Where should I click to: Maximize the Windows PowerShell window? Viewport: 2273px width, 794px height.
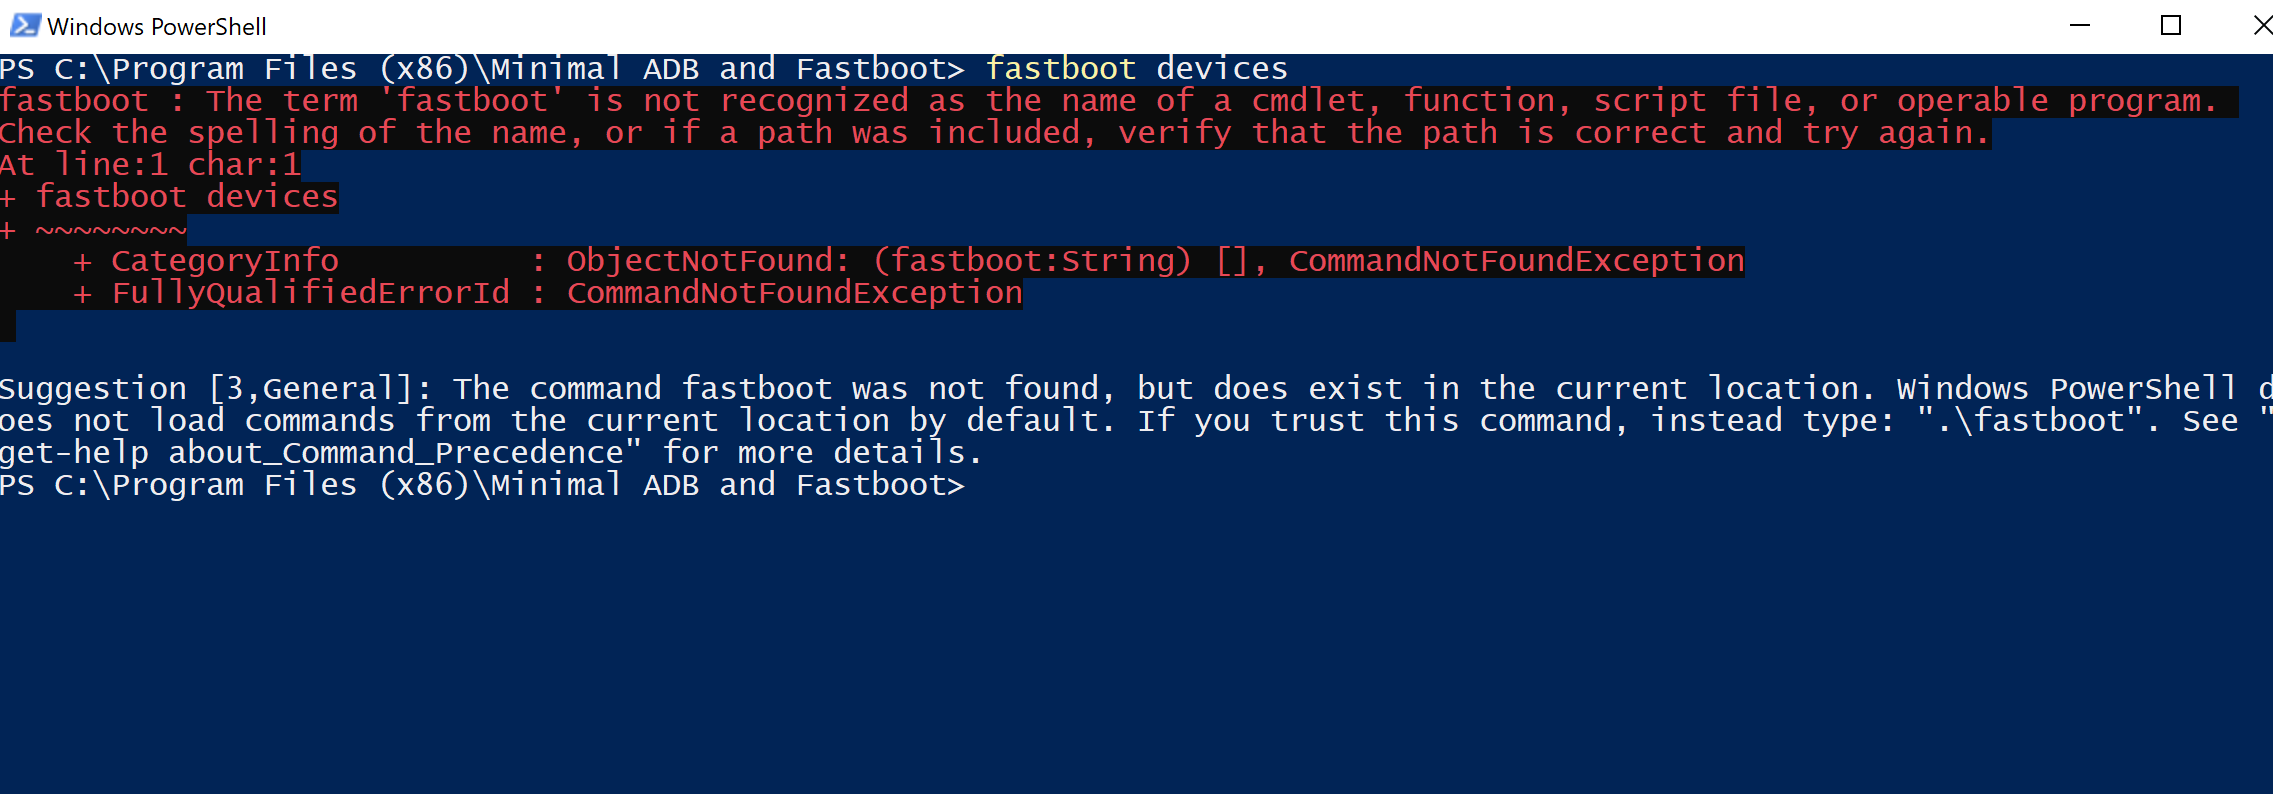coord(2171,25)
